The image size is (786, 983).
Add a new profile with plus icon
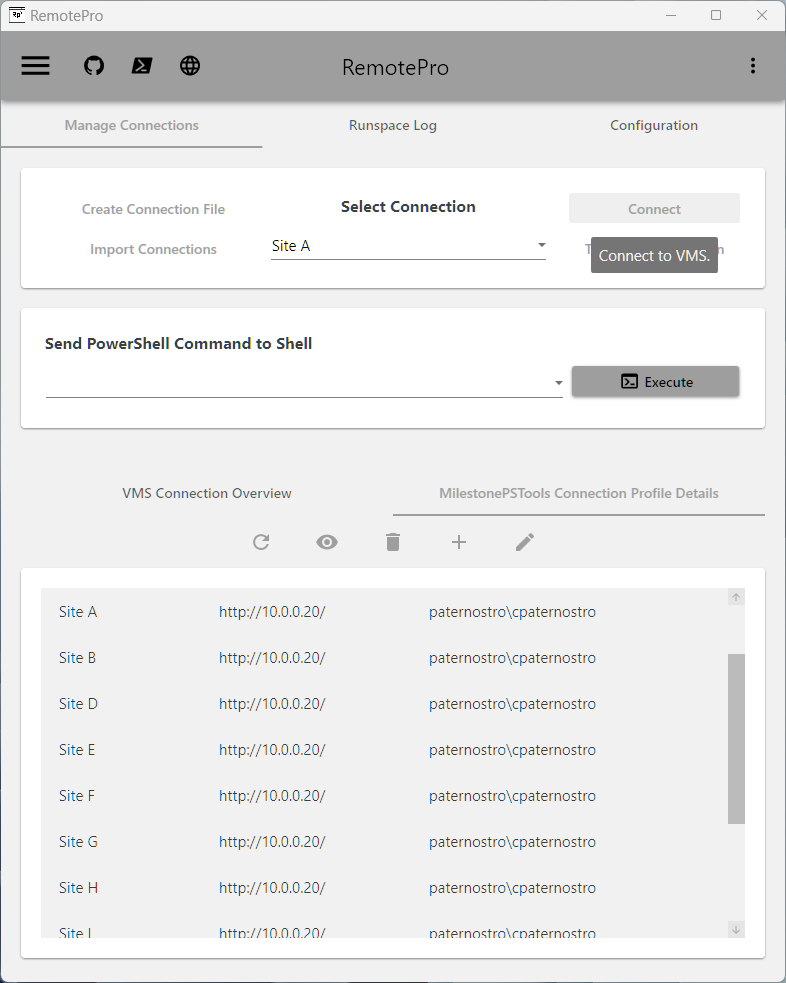pyautogui.click(x=459, y=542)
